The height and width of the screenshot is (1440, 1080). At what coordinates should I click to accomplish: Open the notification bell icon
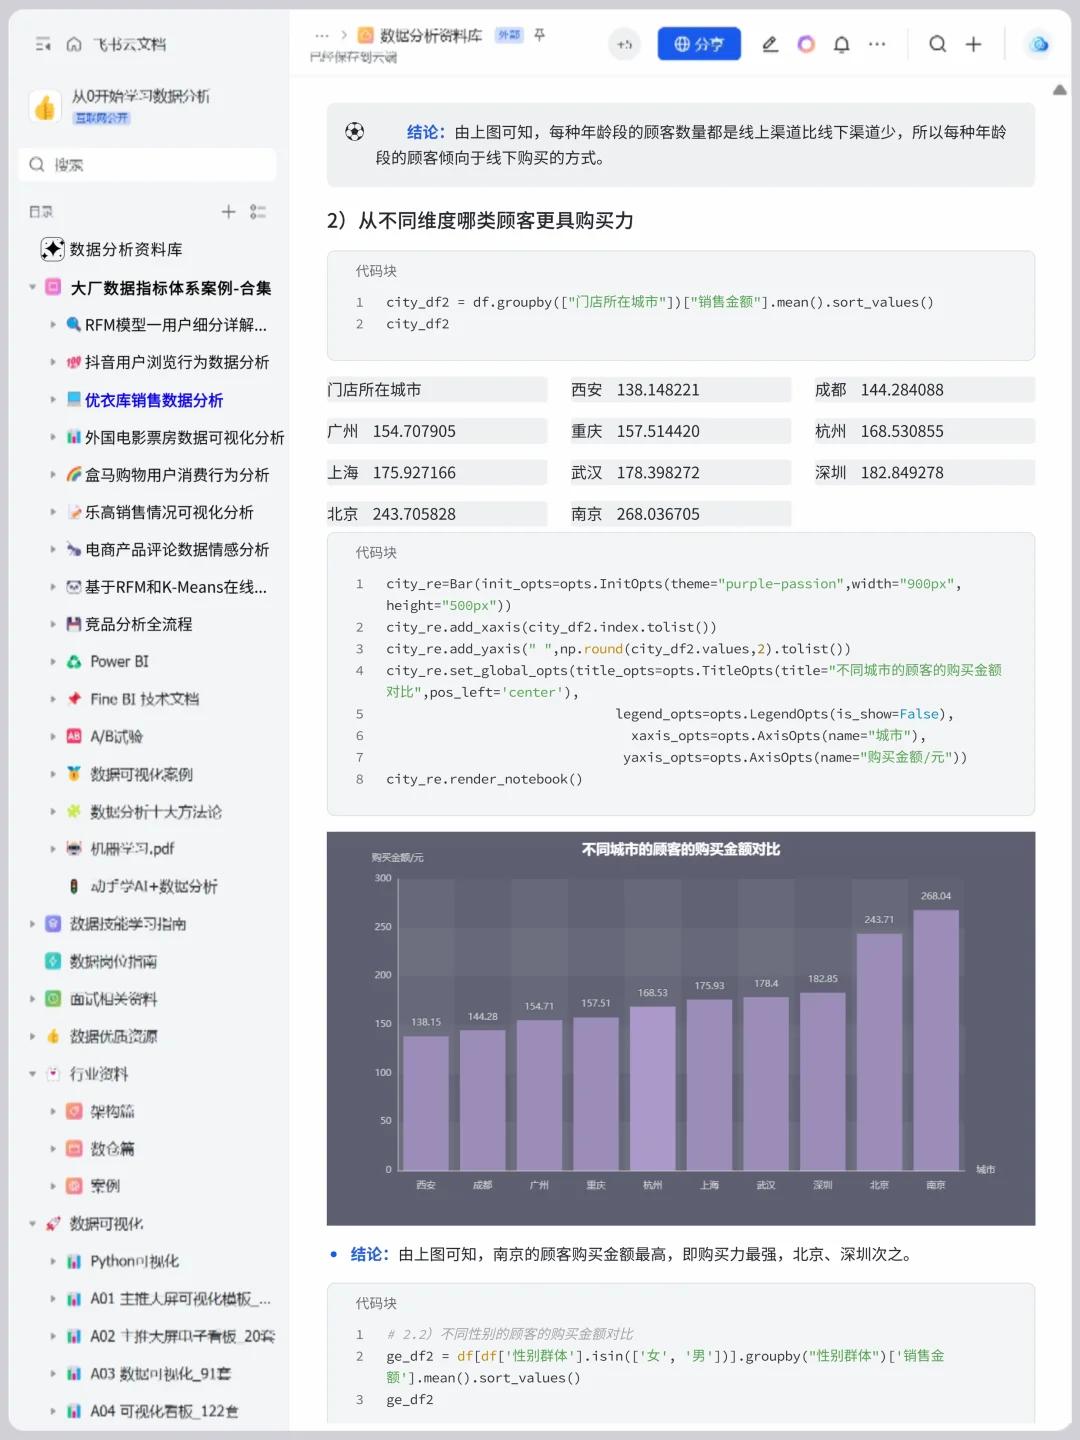(842, 44)
